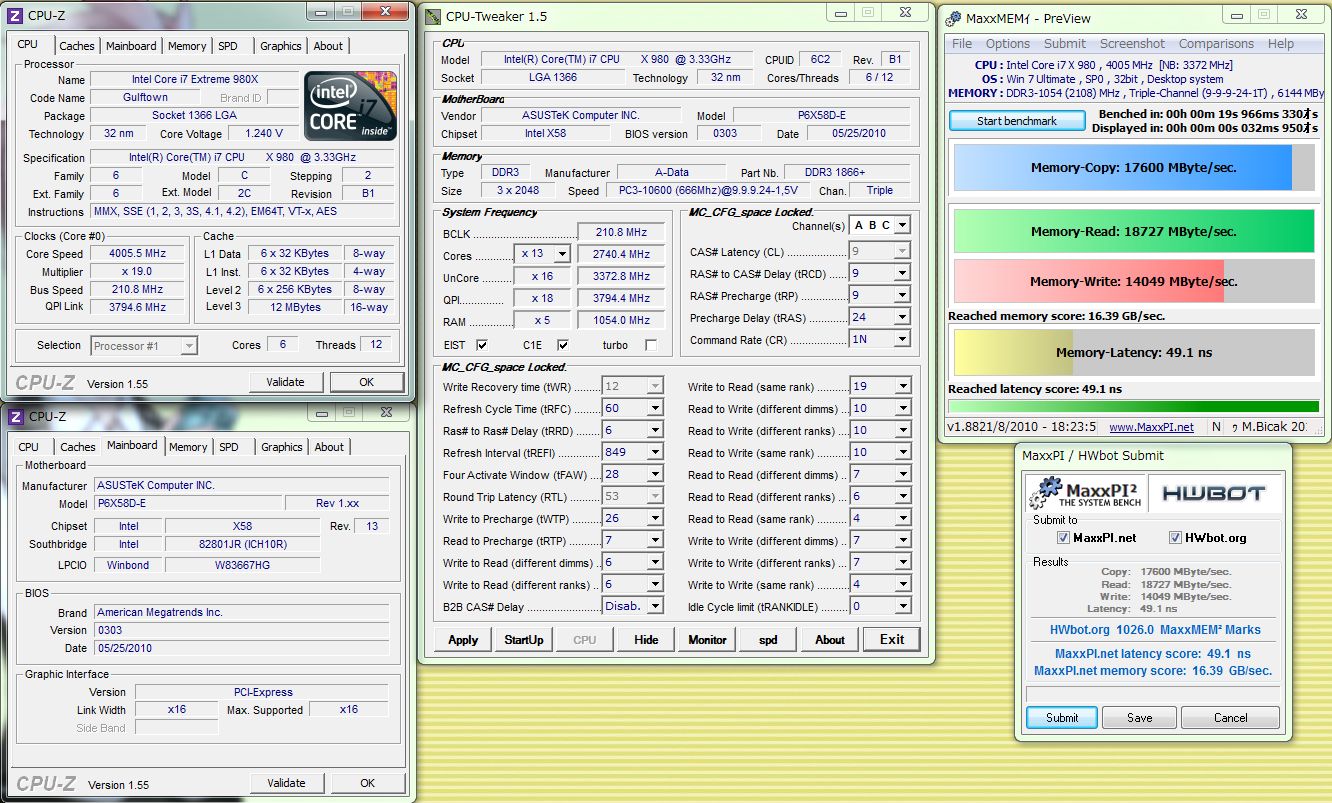Disable the EIST checkbox in CPU-Tweaker
This screenshot has width=1332, height=803.
click(482, 345)
